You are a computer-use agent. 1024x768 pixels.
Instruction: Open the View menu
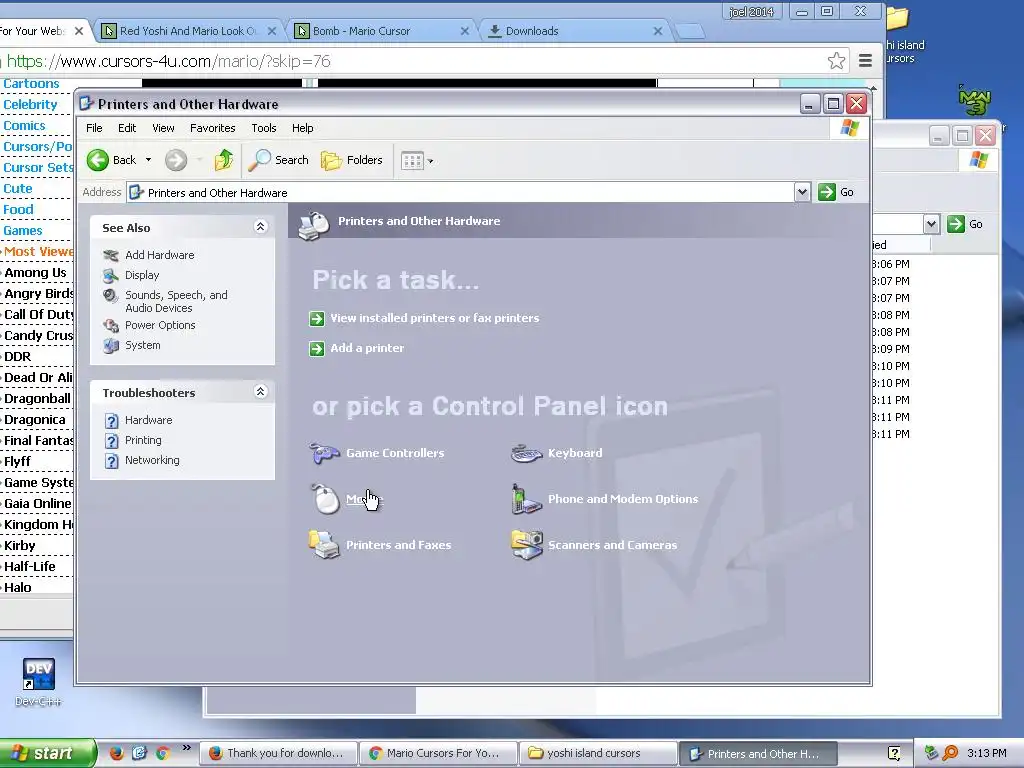click(163, 128)
